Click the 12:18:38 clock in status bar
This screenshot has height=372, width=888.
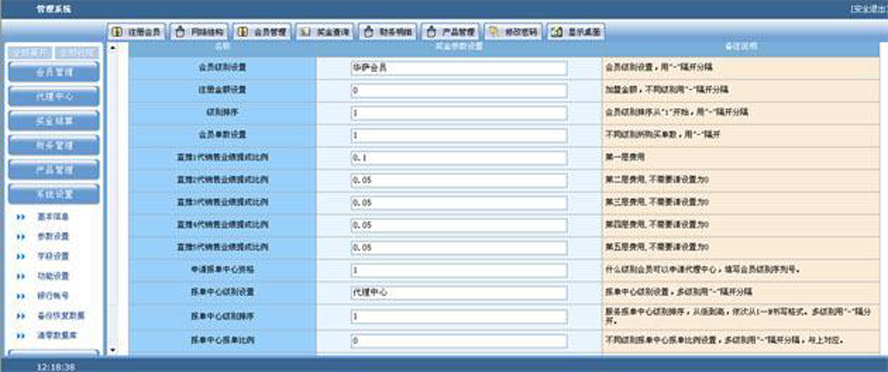click(56, 367)
